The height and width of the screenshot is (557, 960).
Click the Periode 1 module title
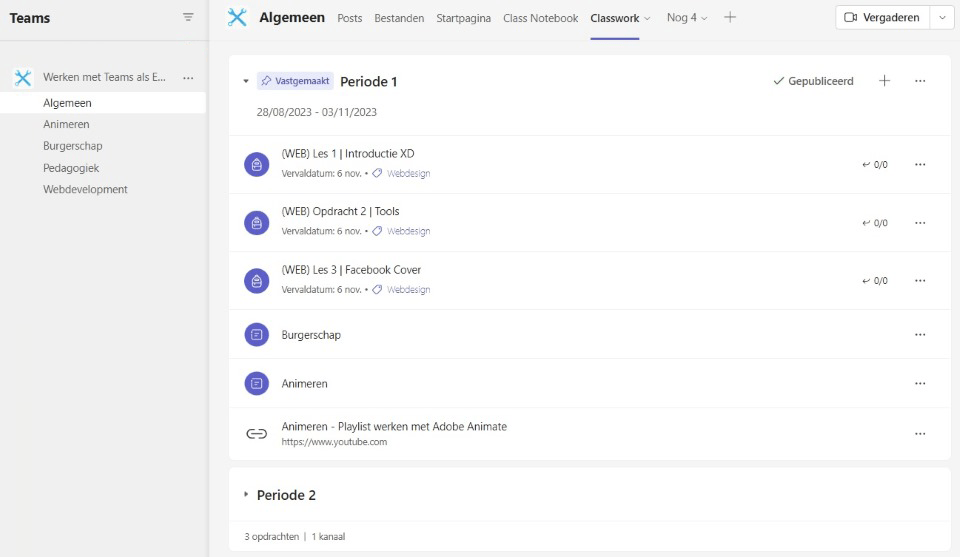click(369, 81)
